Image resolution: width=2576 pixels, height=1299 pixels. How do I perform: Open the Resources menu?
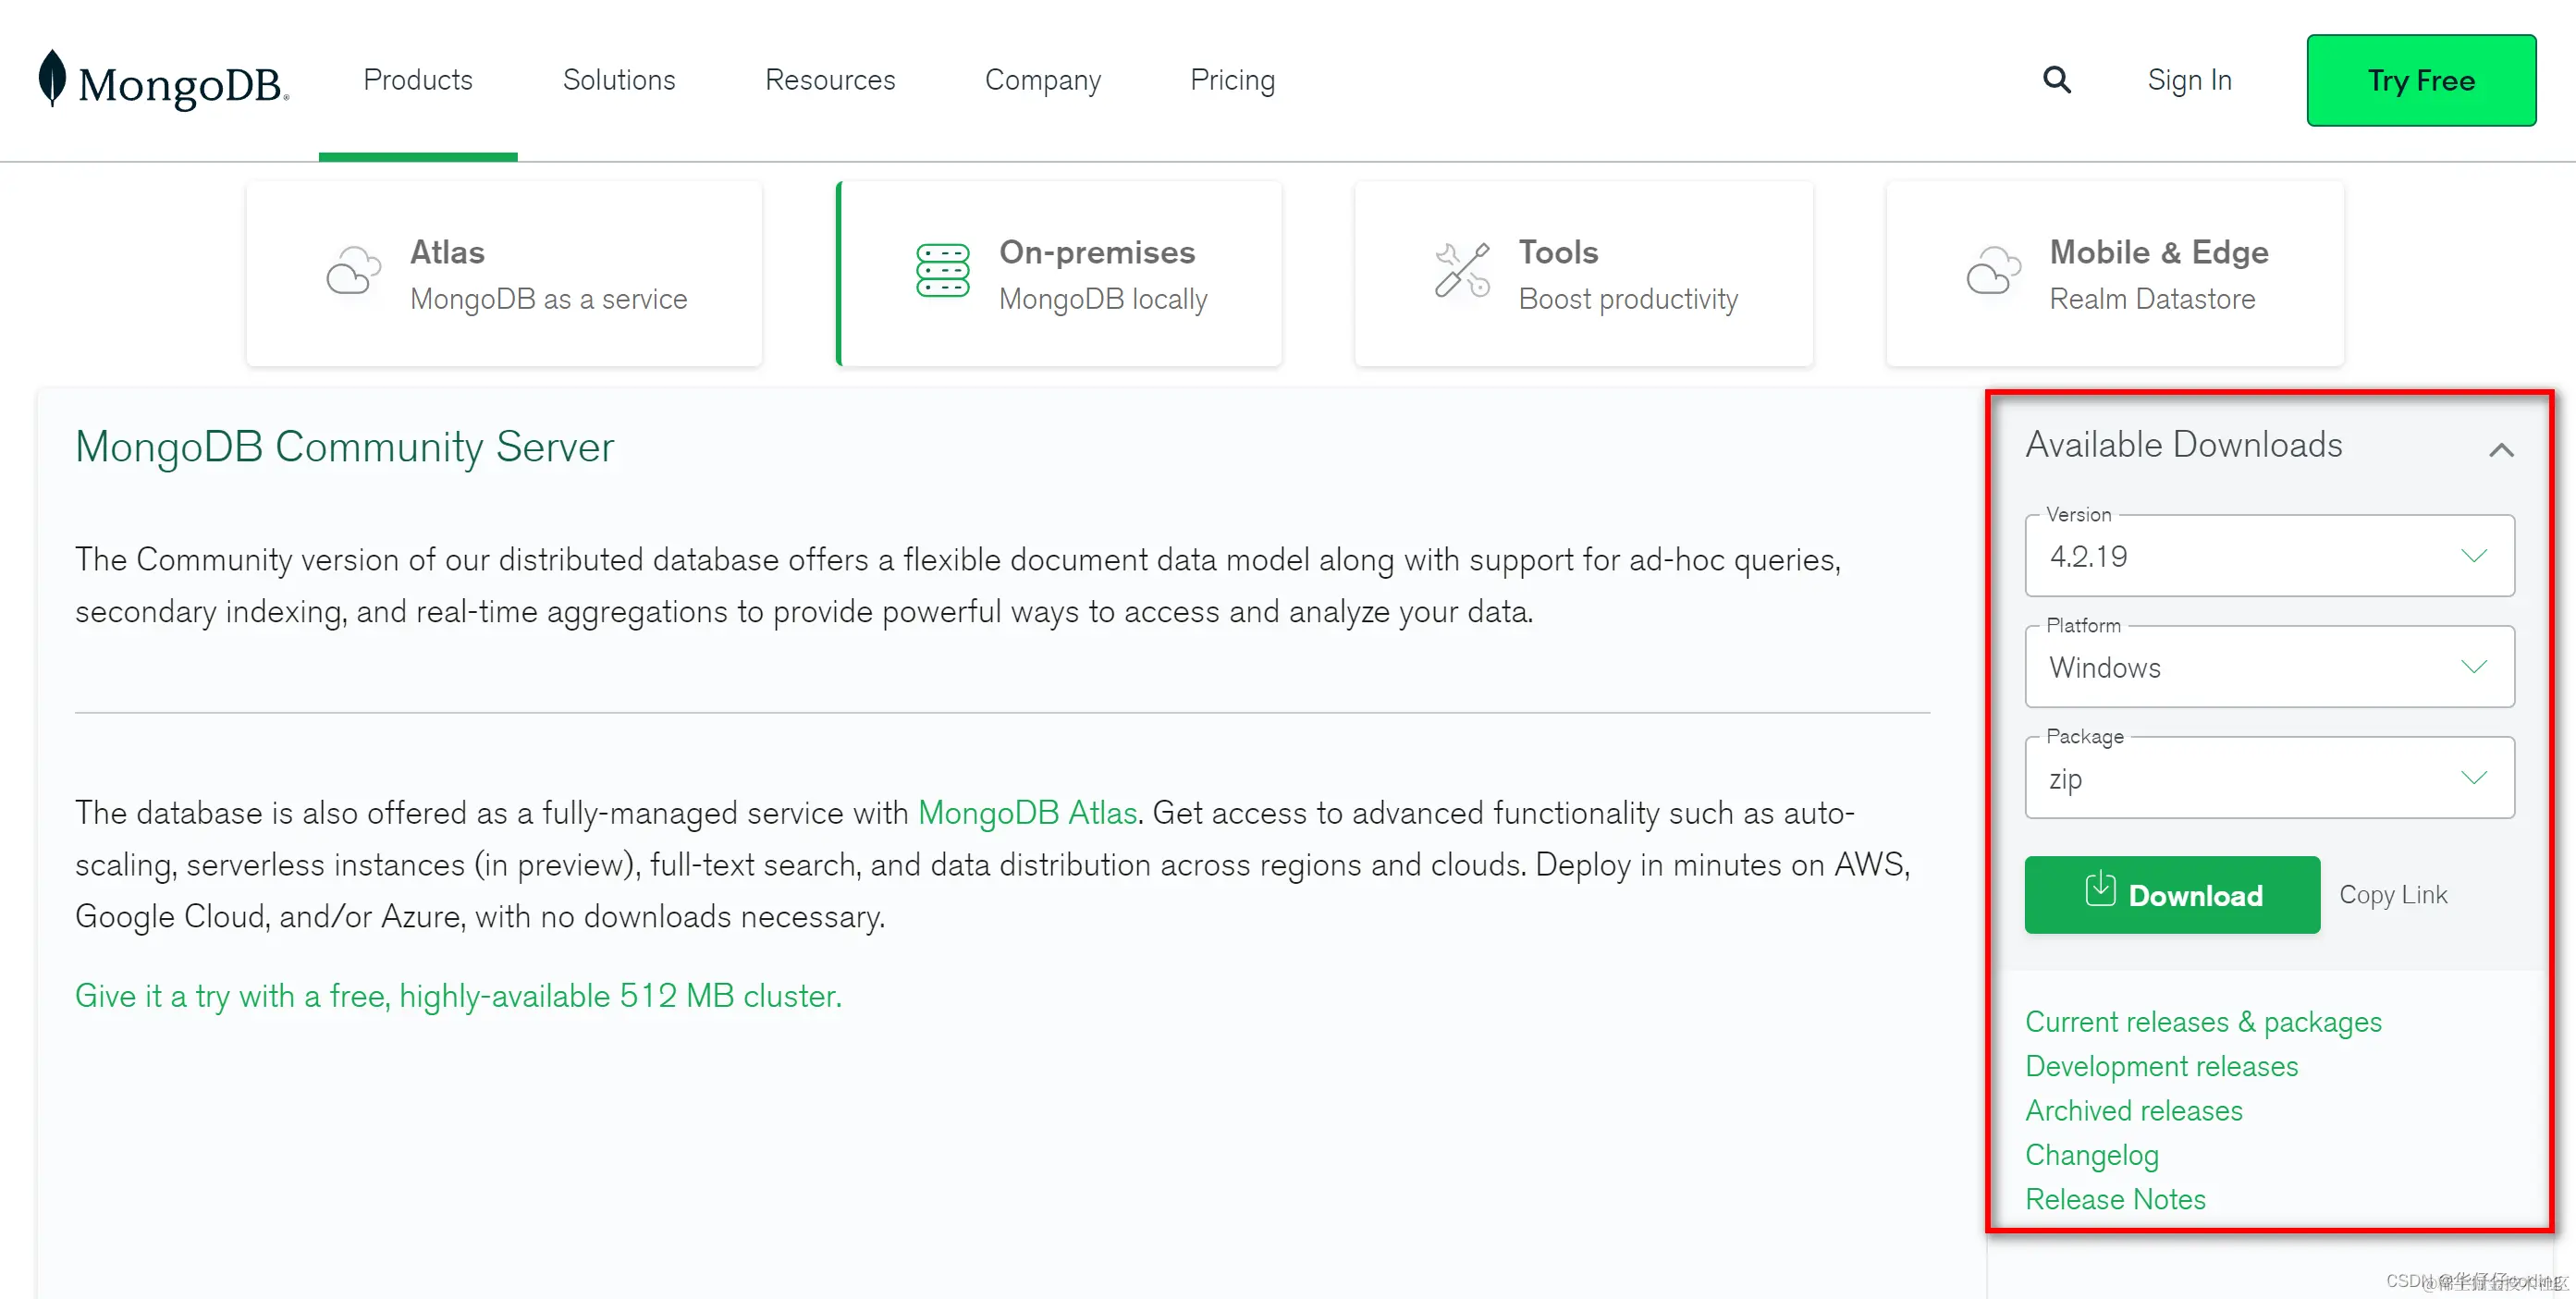(830, 80)
